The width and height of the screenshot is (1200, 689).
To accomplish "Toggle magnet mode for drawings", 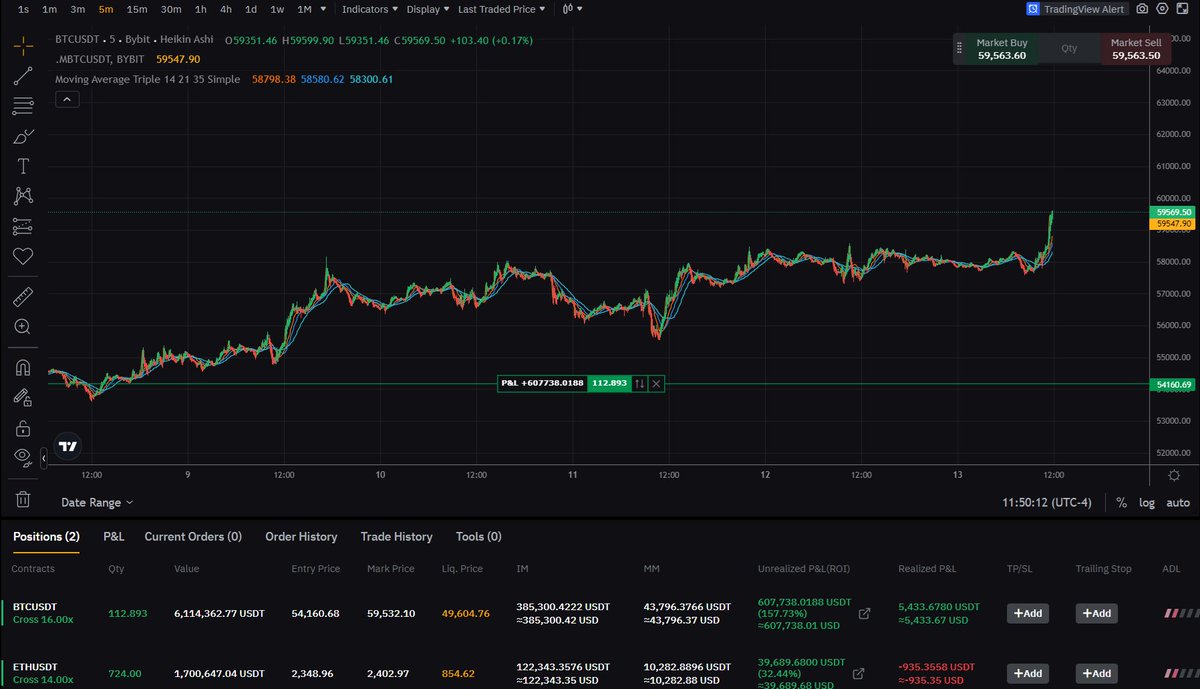I will (x=23, y=366).
